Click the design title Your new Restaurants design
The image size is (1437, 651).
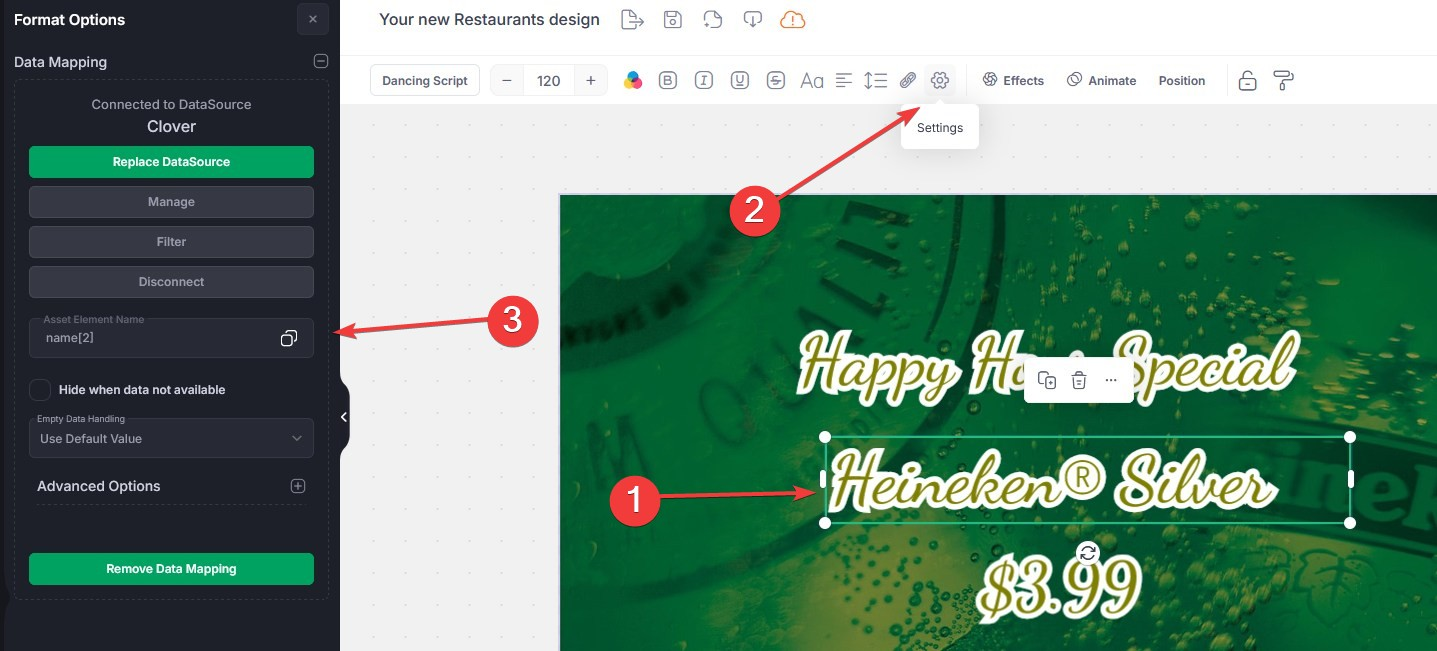(x=489, y=19)
